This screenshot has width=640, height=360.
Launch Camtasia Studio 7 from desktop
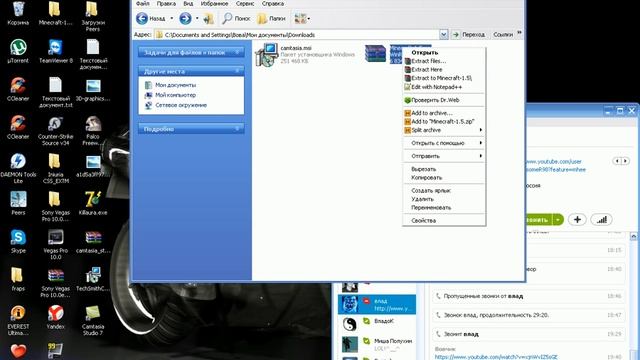93,320
